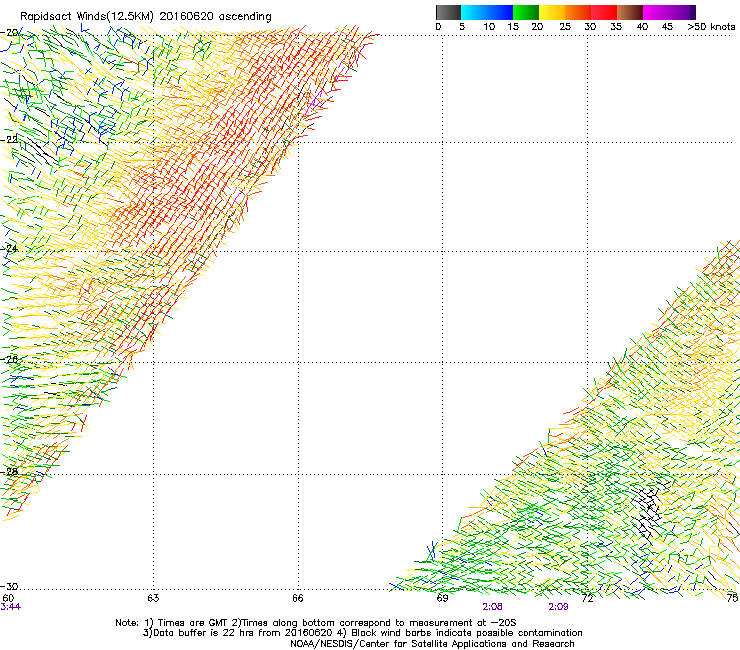Click the '0' legend scale label
The image size is (740, 650).
pyautogui.click(x=438, y=27)
